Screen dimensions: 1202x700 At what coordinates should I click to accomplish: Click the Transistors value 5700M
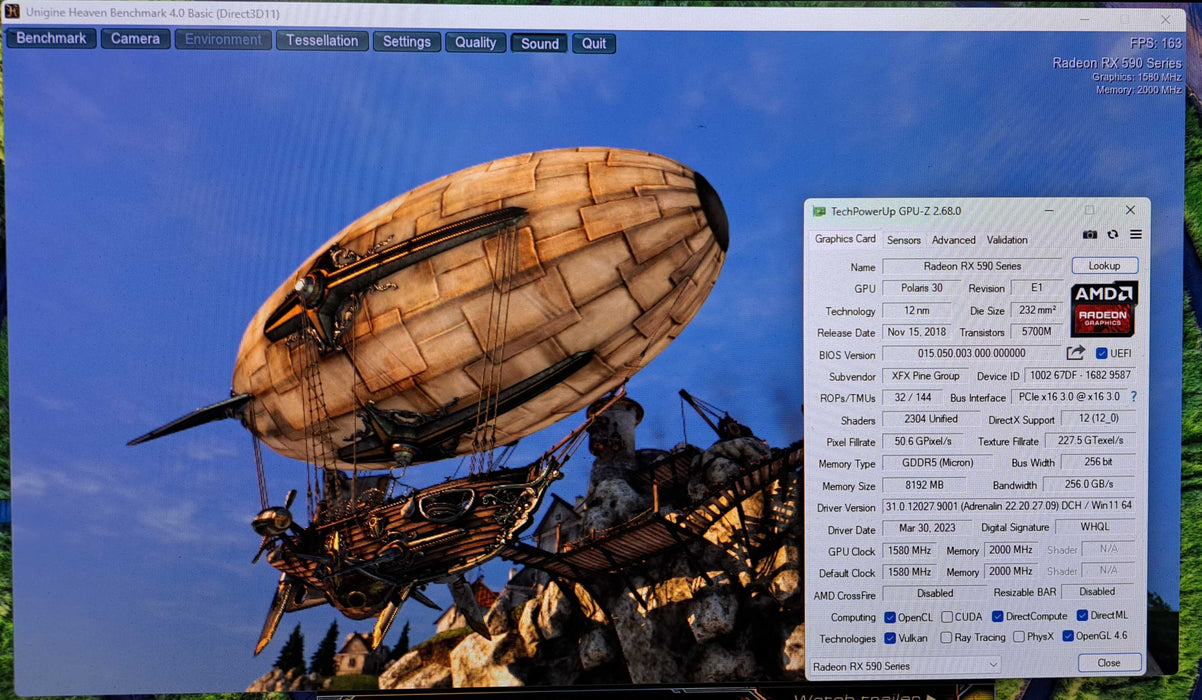click(x=1038, y=331)
